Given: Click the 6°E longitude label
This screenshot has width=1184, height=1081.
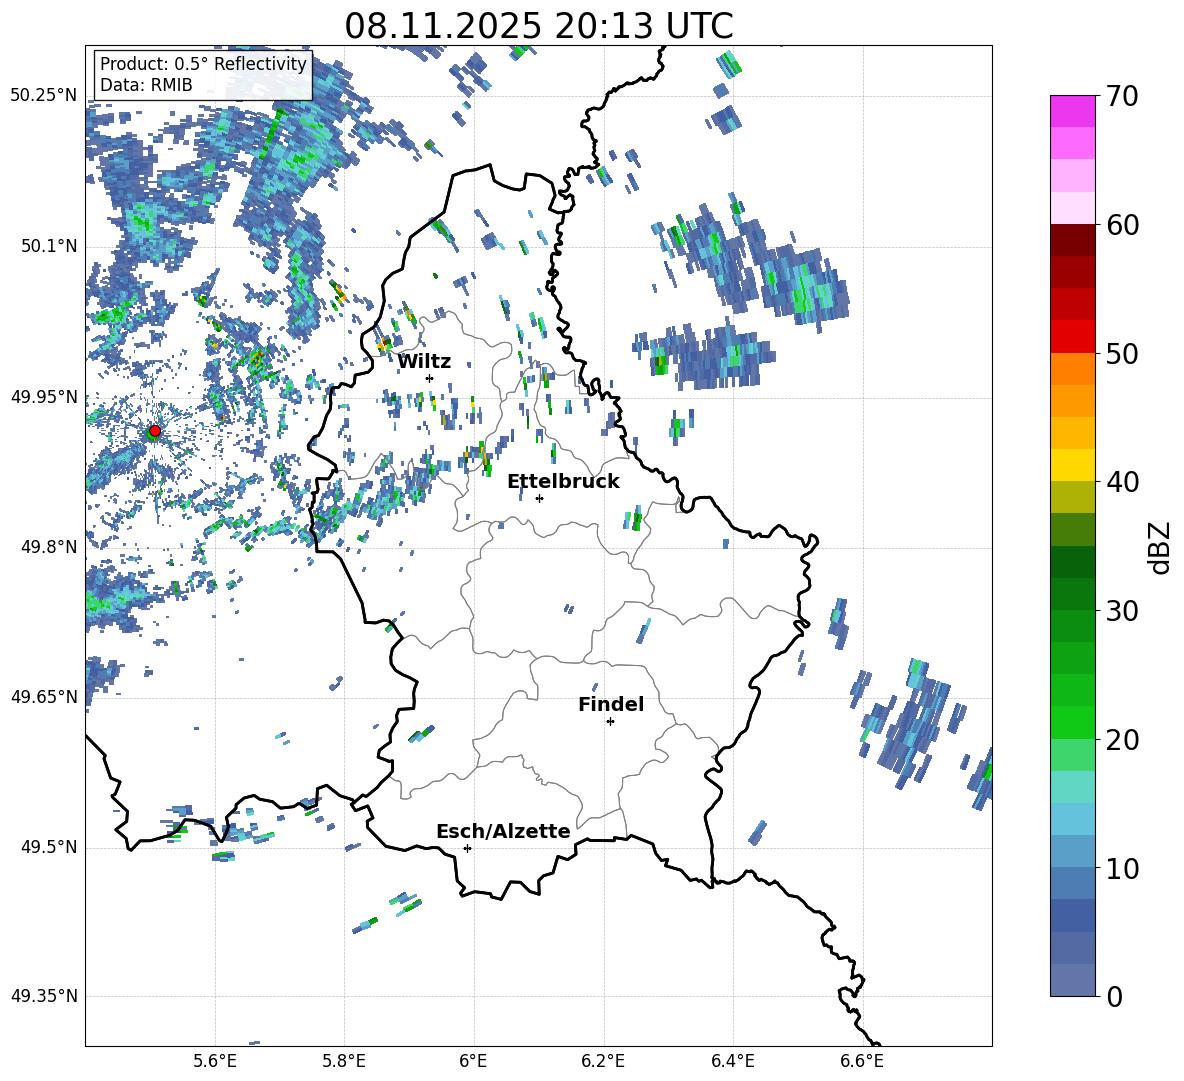Looking at the screenshot, I should (x=473, y=1061).
